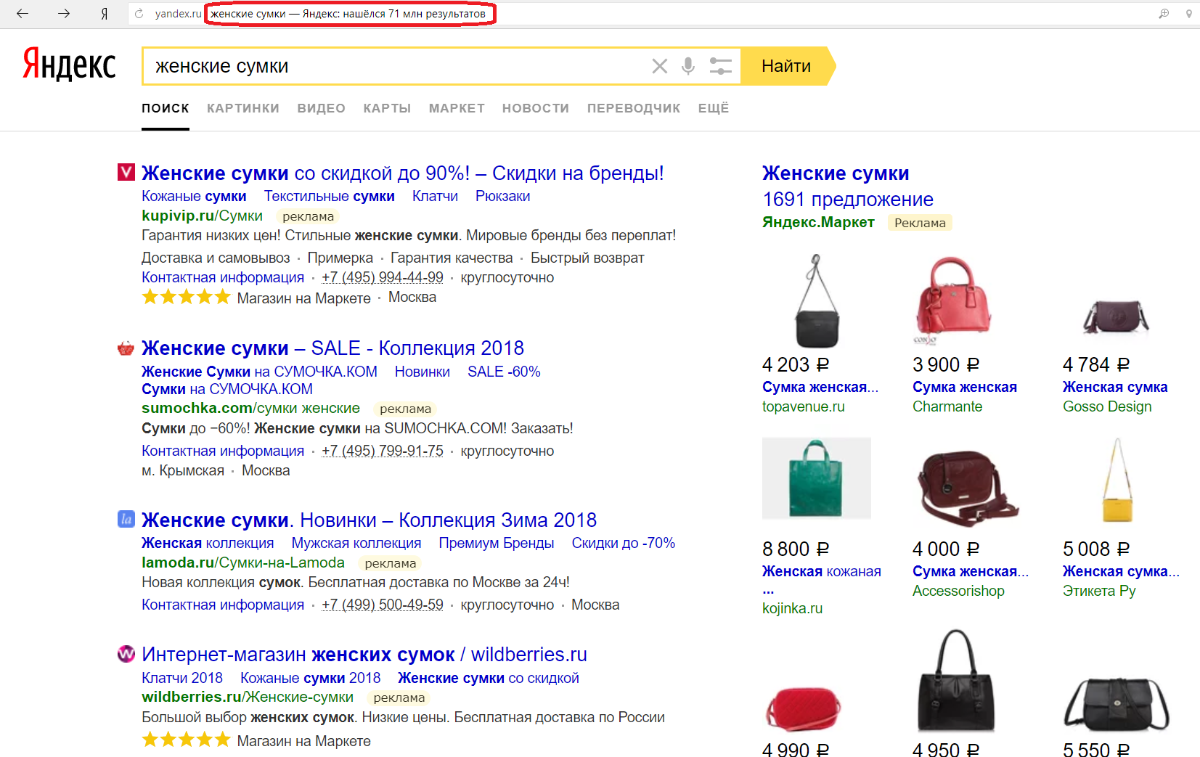Viewport: 1200px width, 757px height.
Task: Open sumochka.com SALE Коллекция 2018 link
Action: coord(333,348)
